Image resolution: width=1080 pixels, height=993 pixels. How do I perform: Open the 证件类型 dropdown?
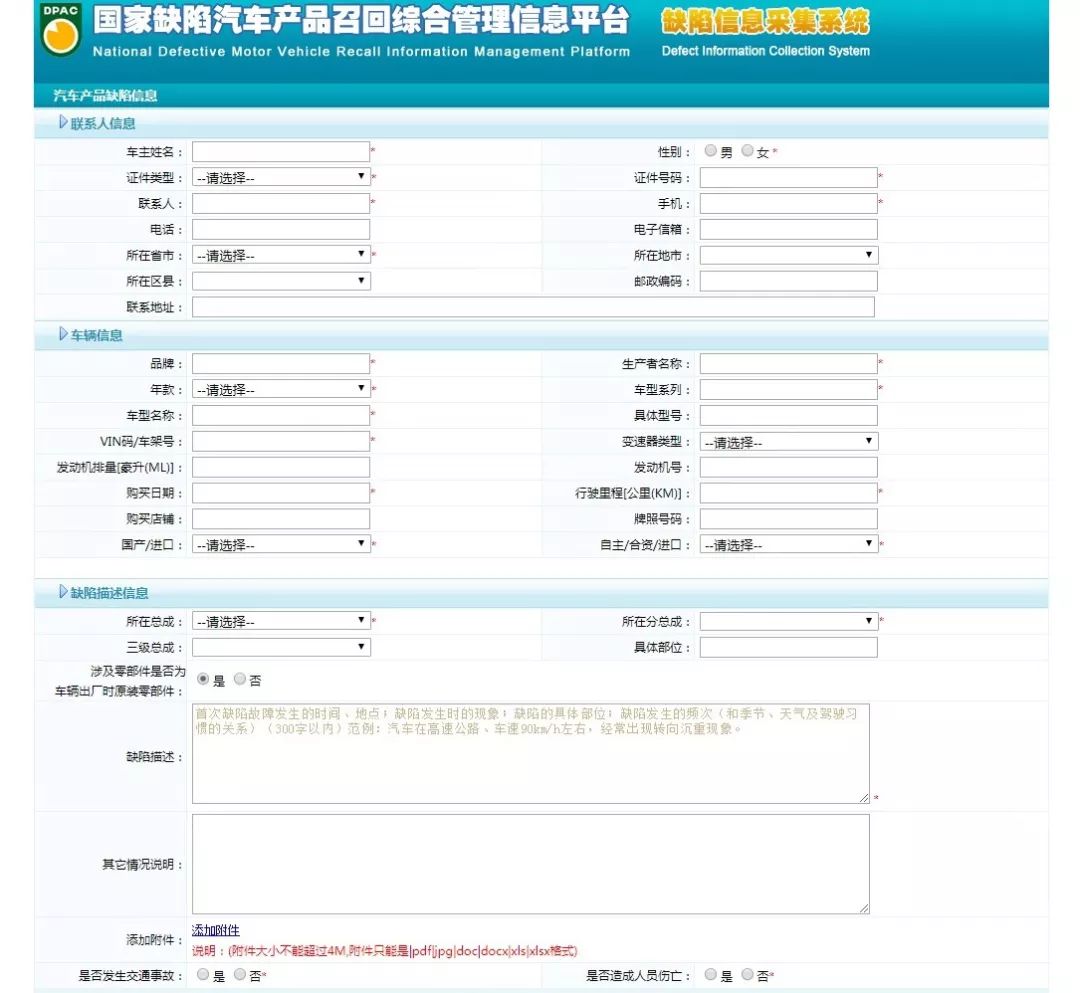click(x=281, y=178)
